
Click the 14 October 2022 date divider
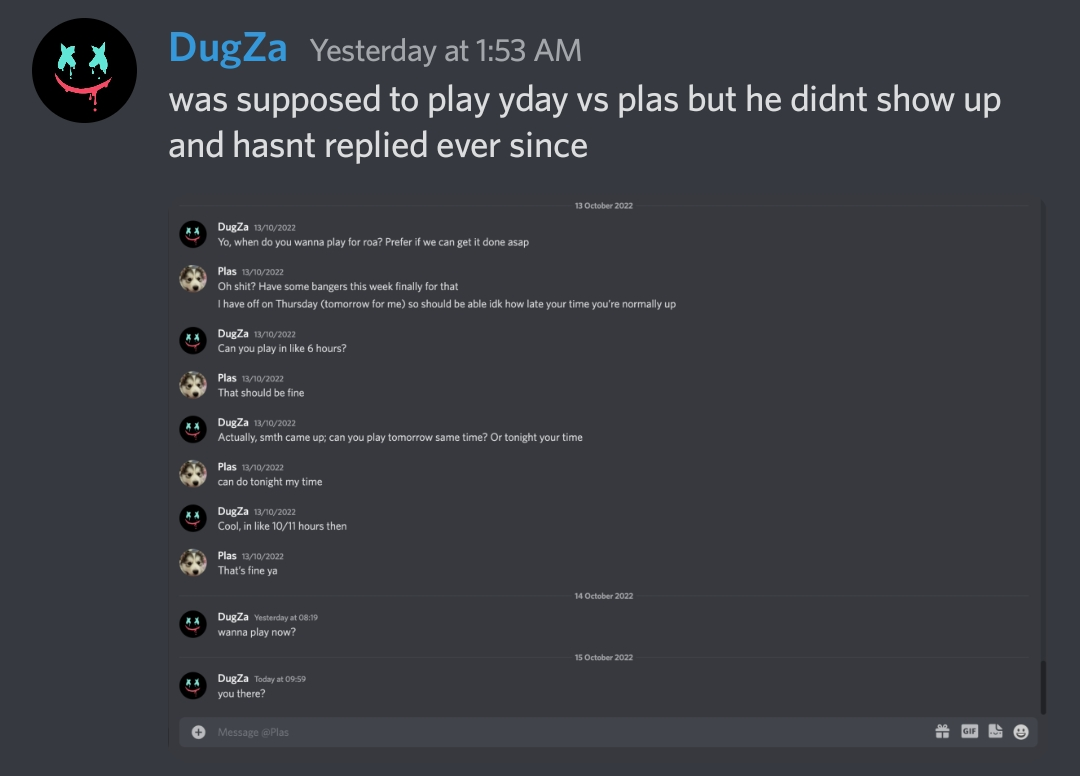point(603,596)
